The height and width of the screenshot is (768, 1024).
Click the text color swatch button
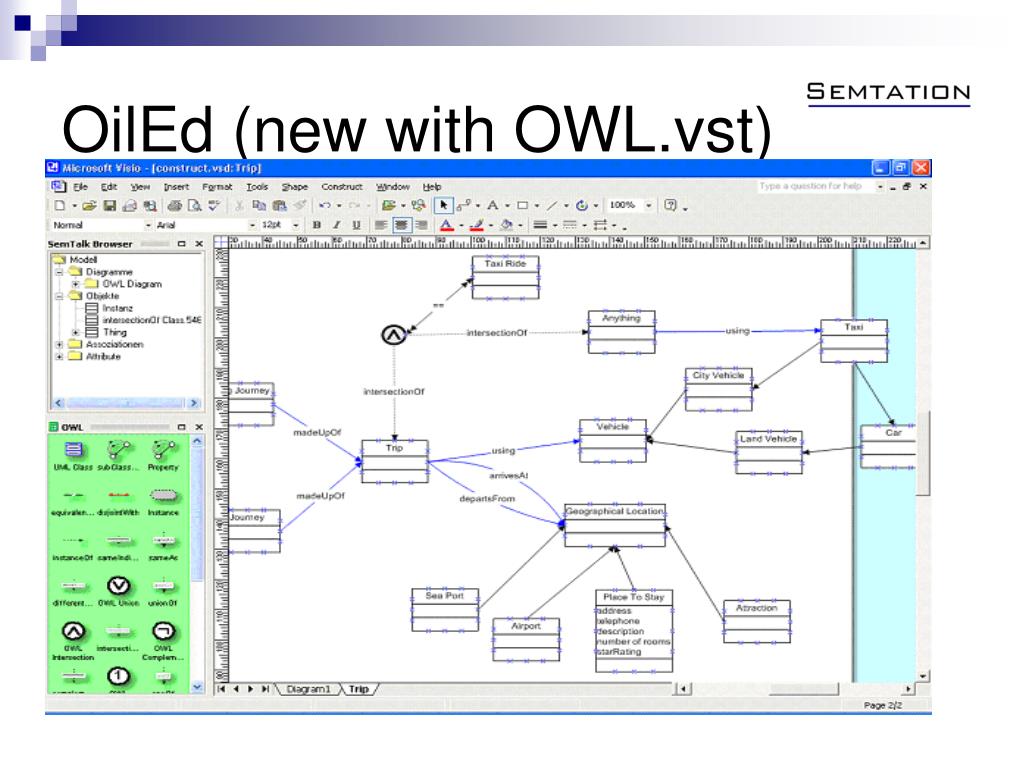tap(446, 225)
